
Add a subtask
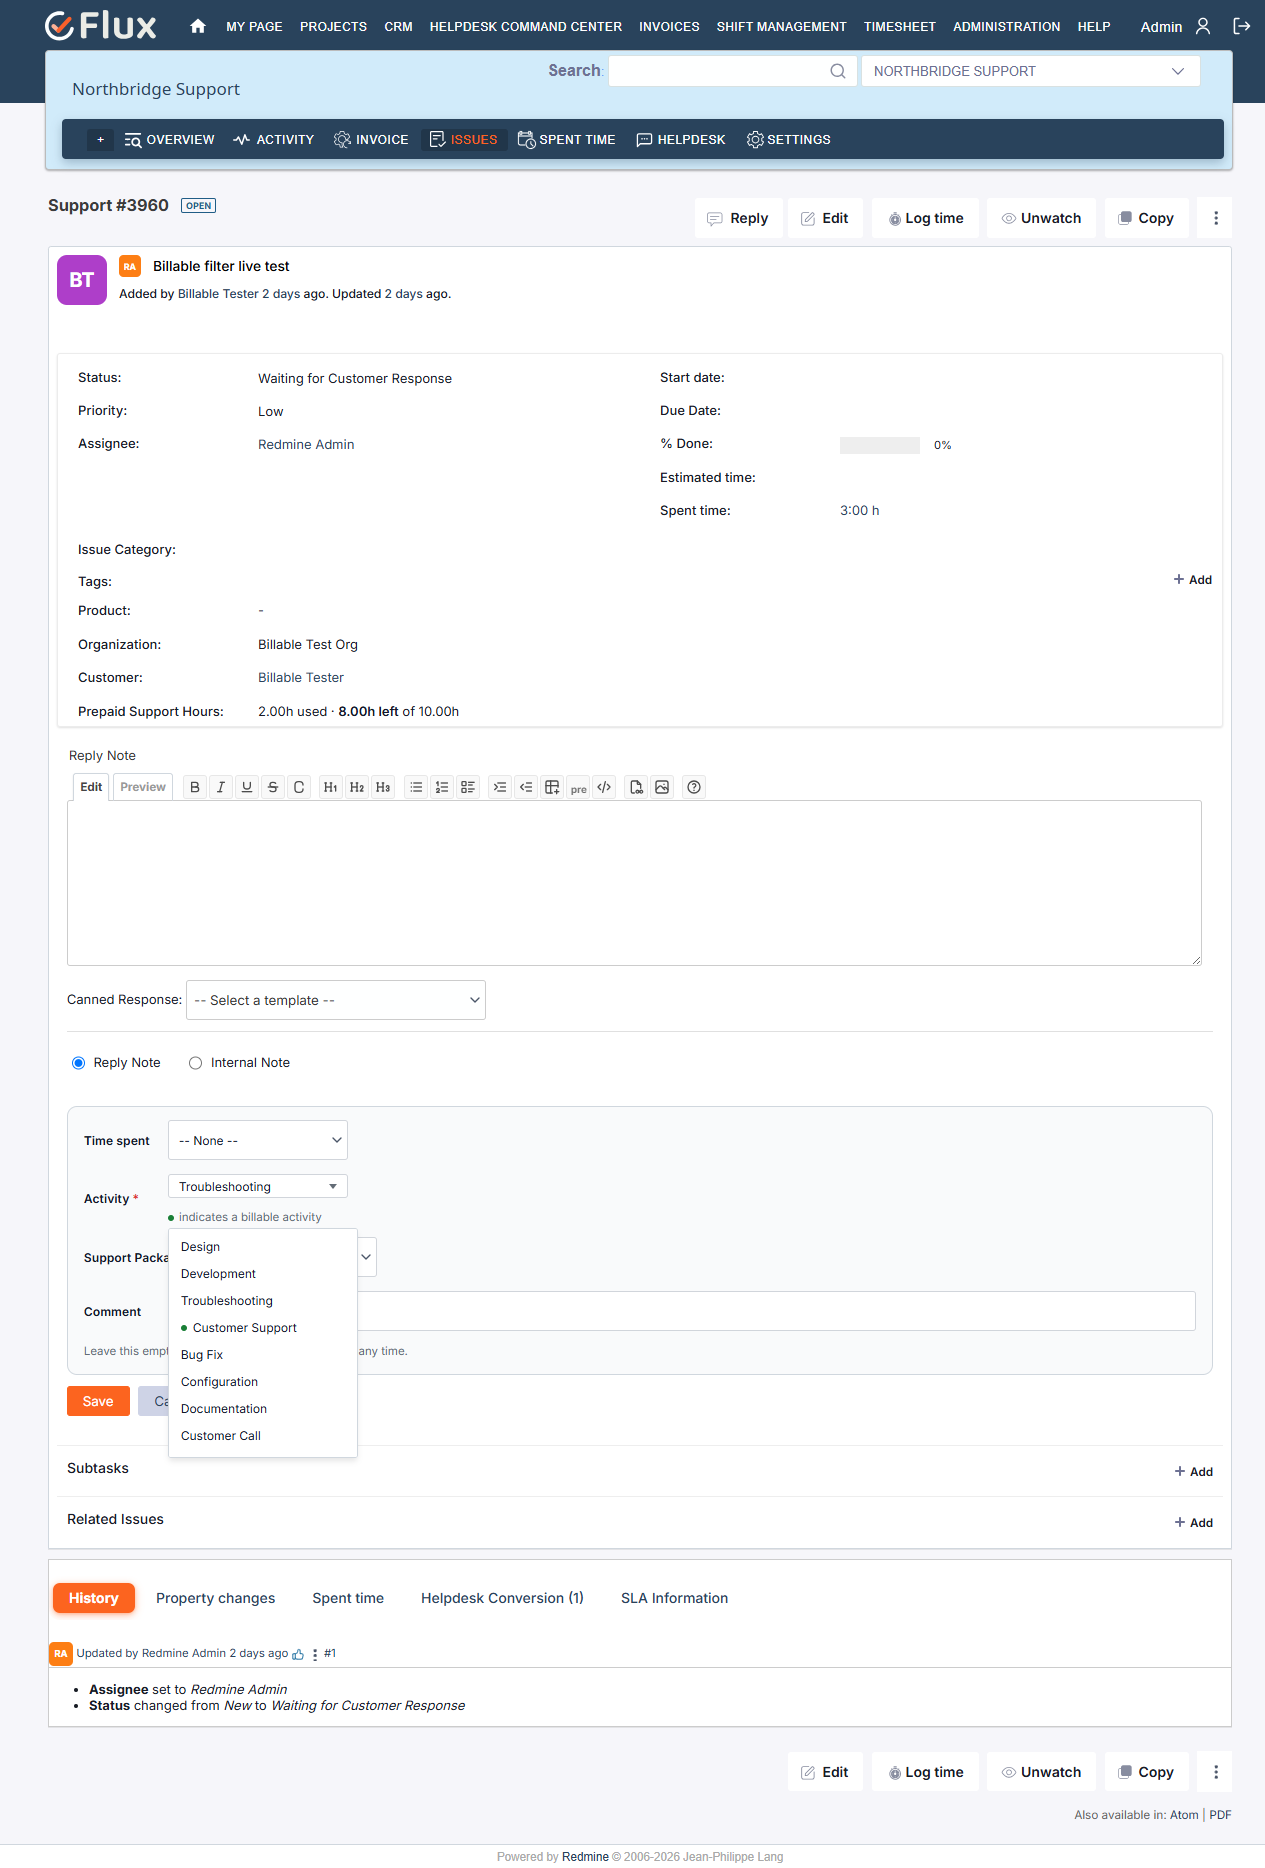[x=1193, y=1472]
